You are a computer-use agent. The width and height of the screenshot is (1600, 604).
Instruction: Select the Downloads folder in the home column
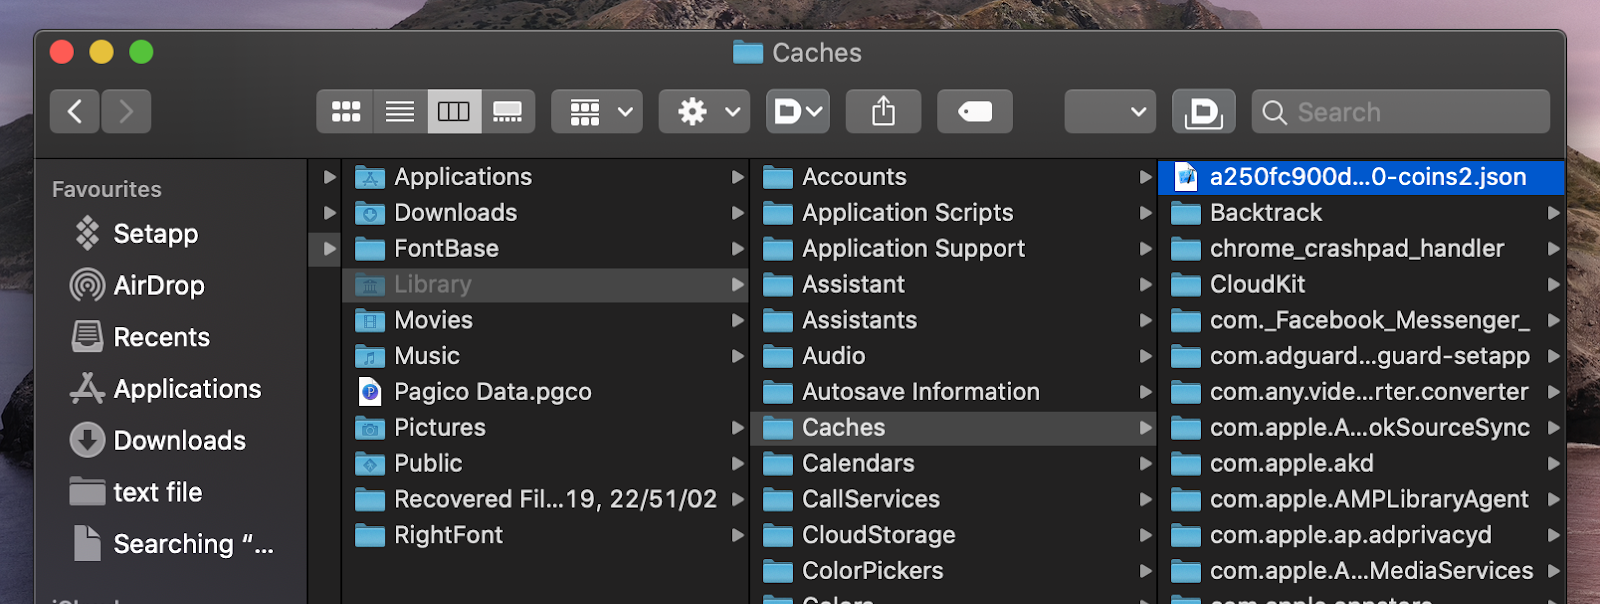pos(546,213)
